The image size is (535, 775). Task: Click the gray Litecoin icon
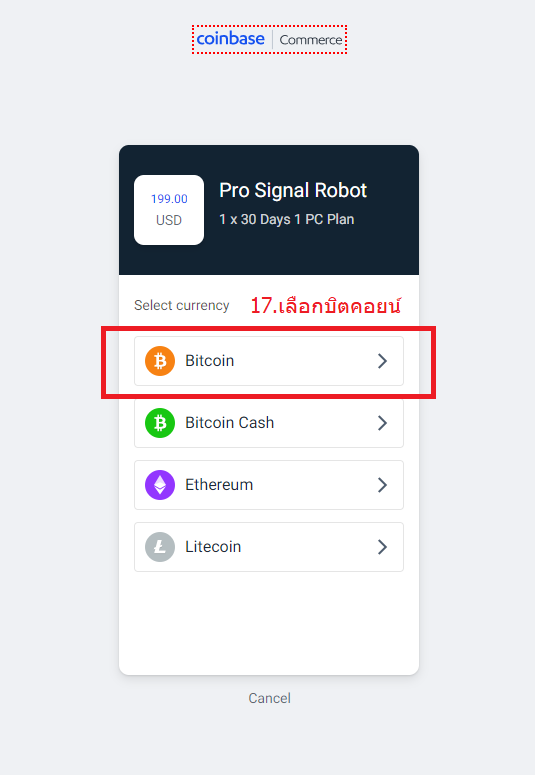pyautogui.click(x=160, y=547)
